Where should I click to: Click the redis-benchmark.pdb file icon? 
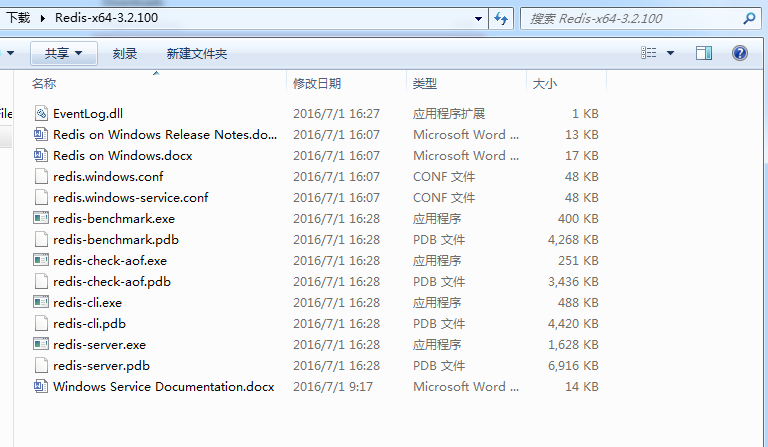click(41, 240)
